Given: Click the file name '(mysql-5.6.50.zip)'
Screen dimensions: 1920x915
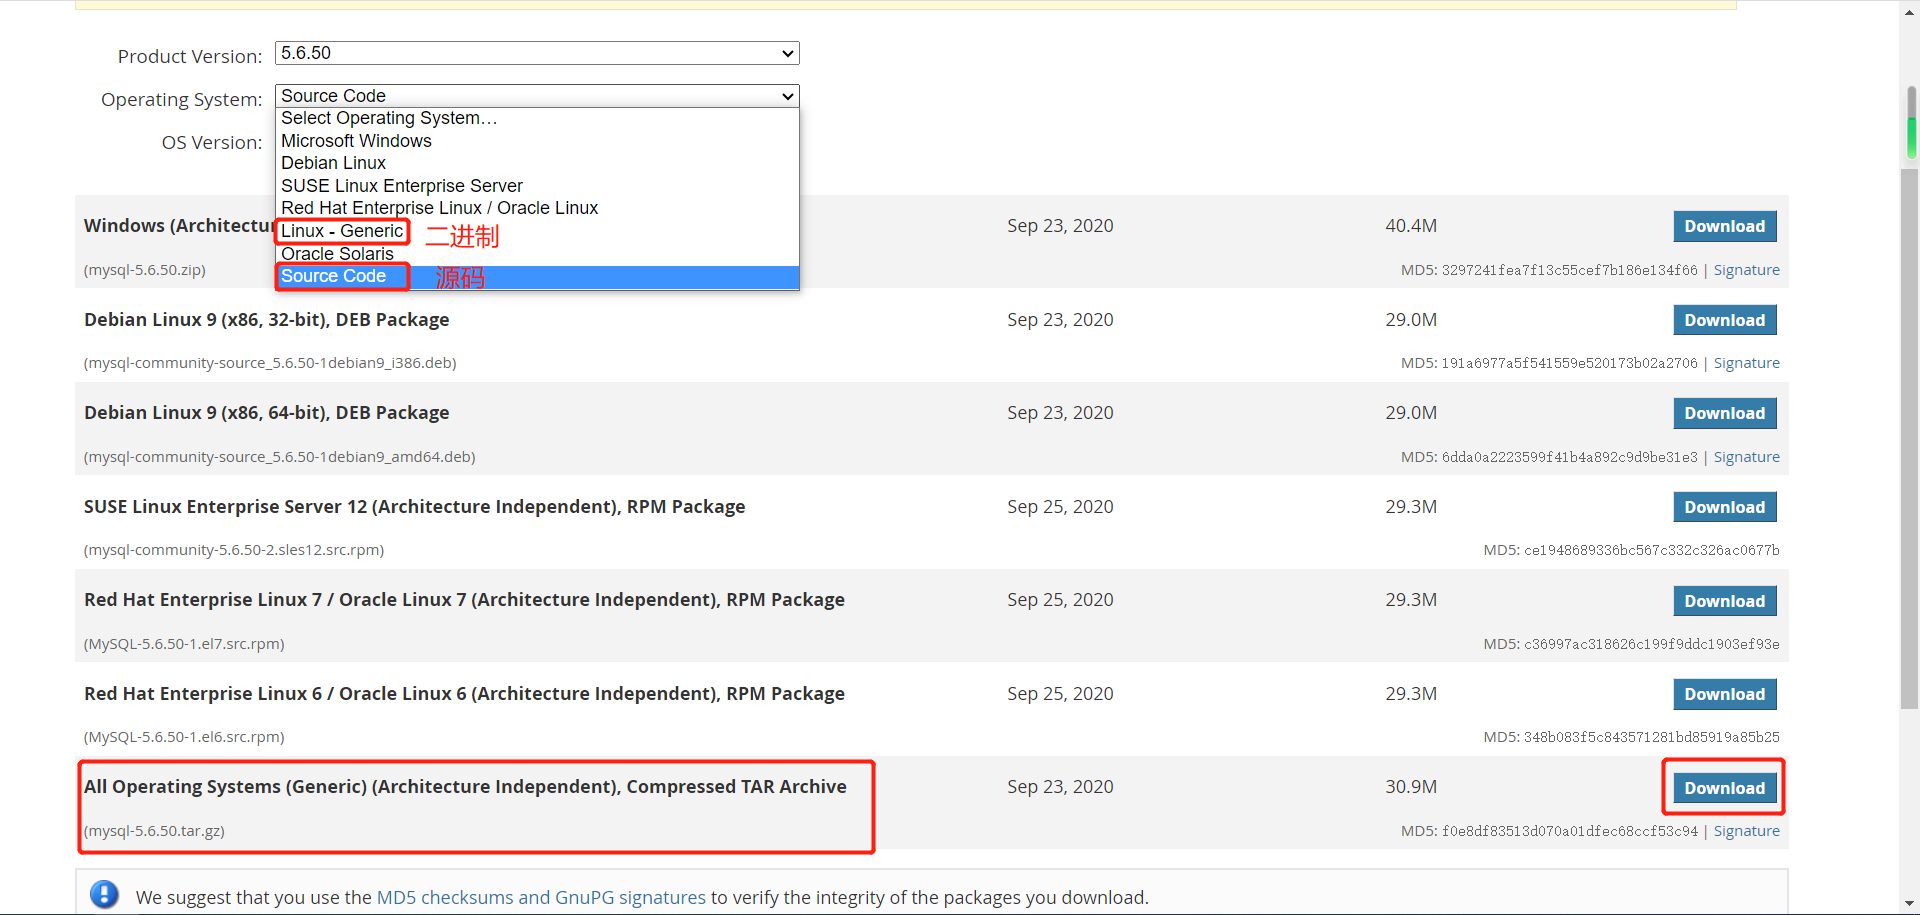Looking at the screenshot, I should click(145, 270).
